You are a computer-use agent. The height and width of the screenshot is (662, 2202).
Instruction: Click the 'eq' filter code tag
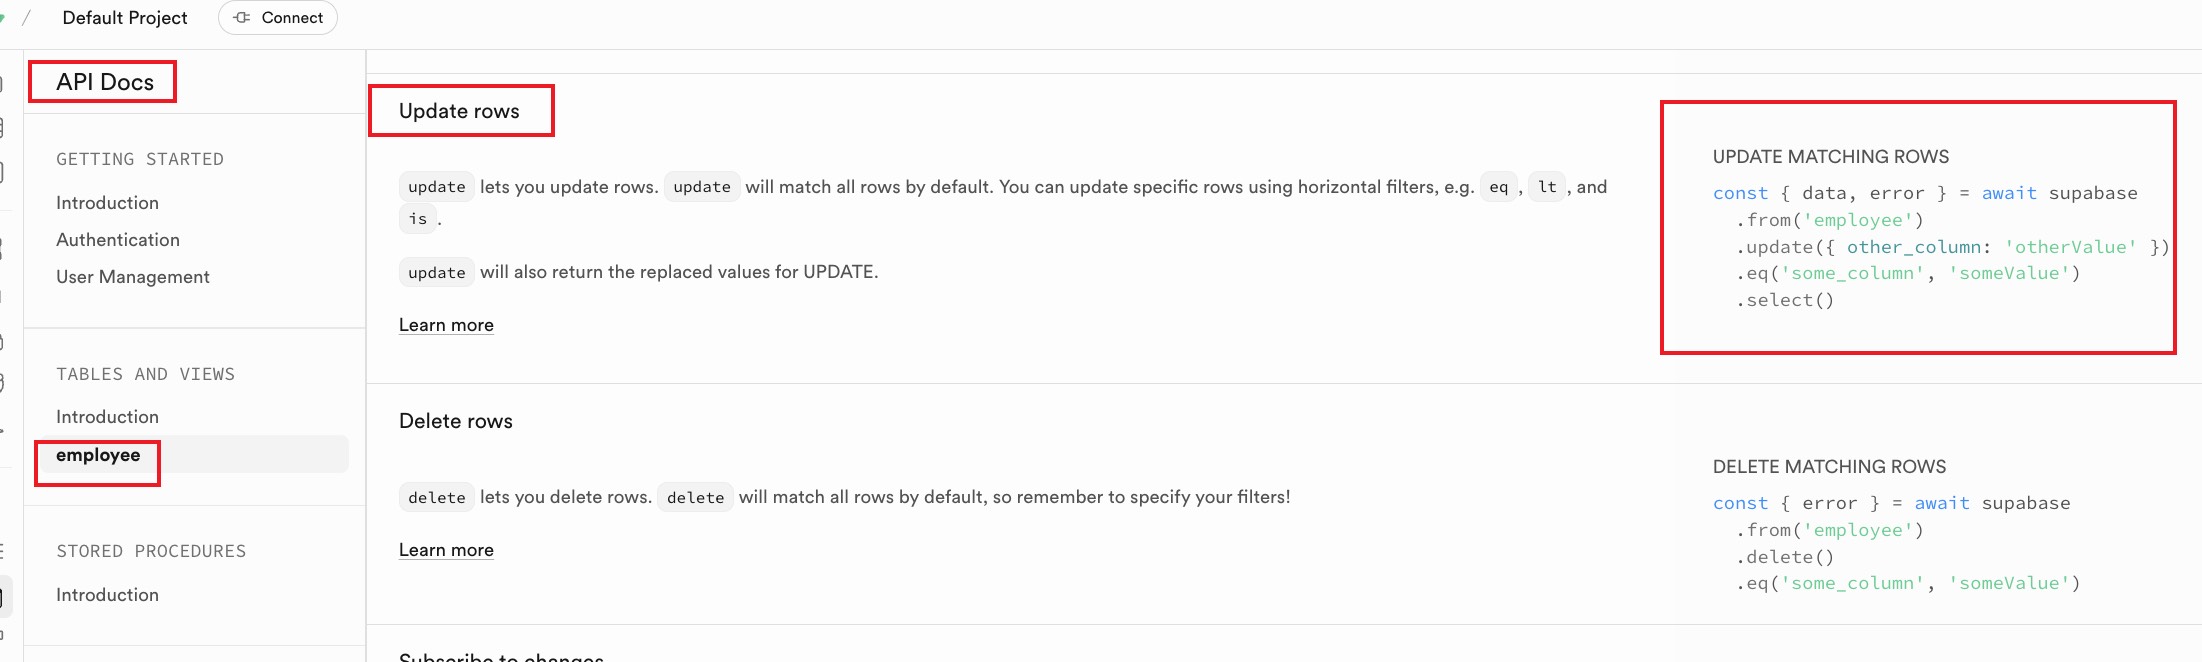click(x=1498, y=187)
